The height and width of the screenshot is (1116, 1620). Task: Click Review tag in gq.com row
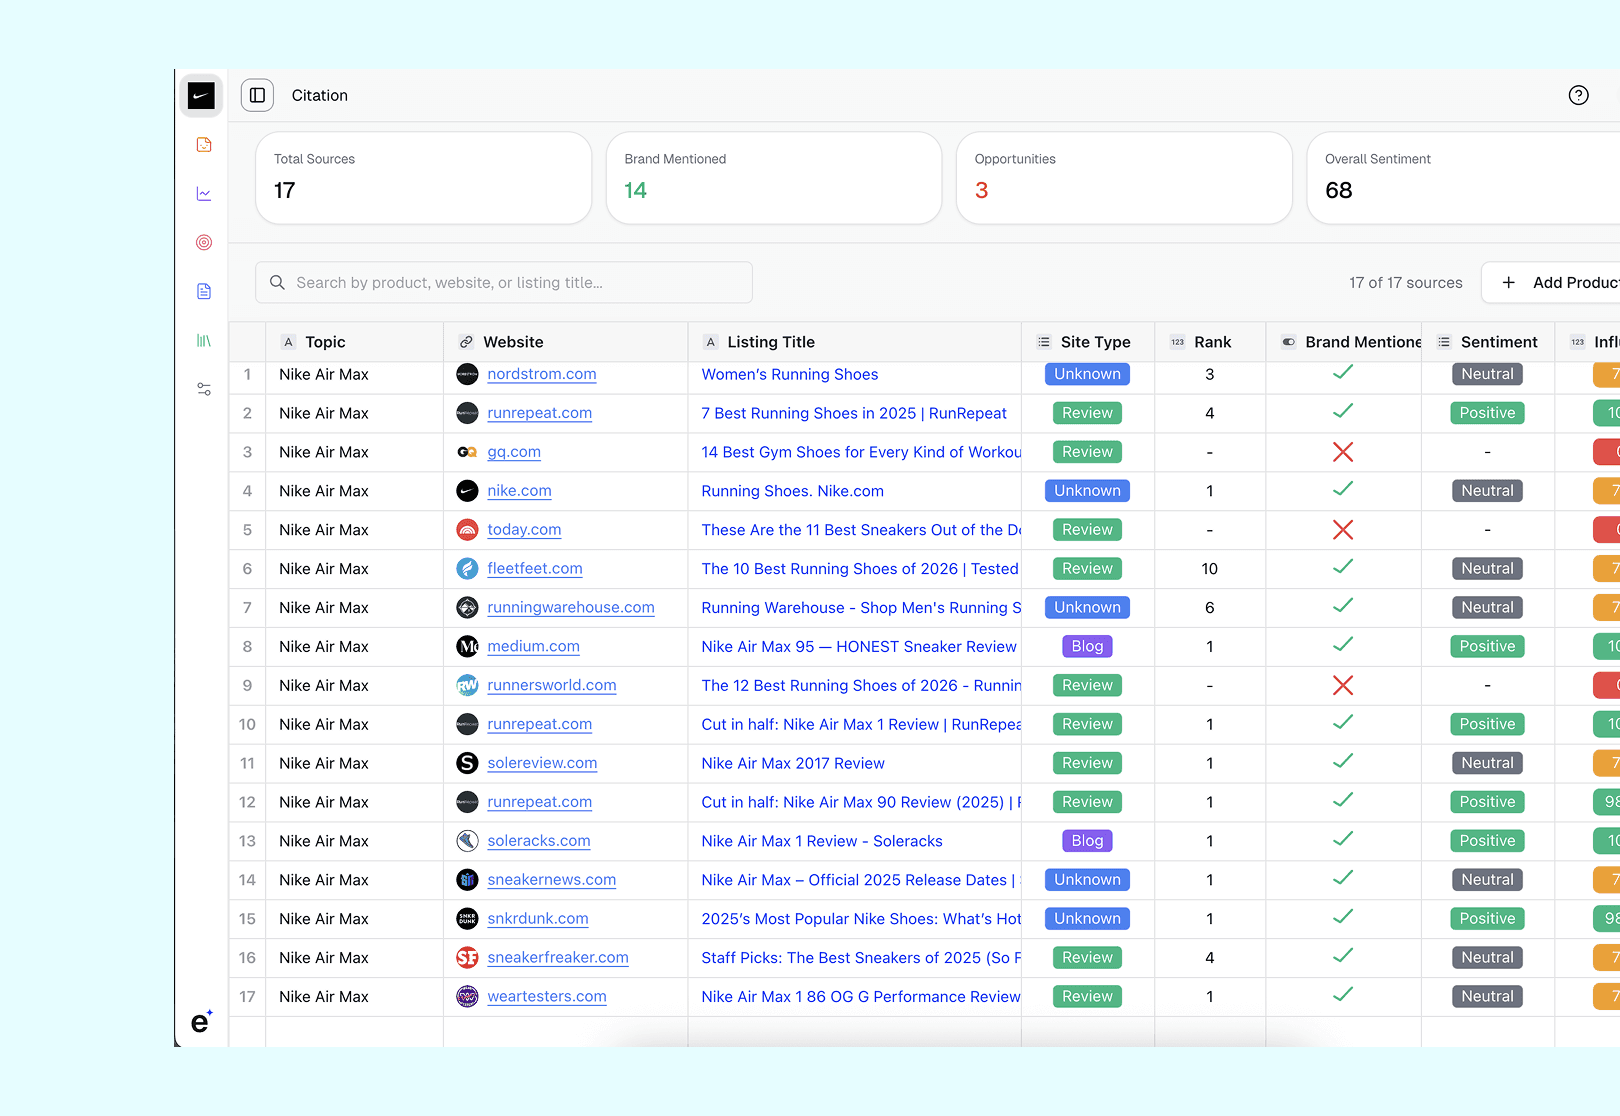(1087, 452)
